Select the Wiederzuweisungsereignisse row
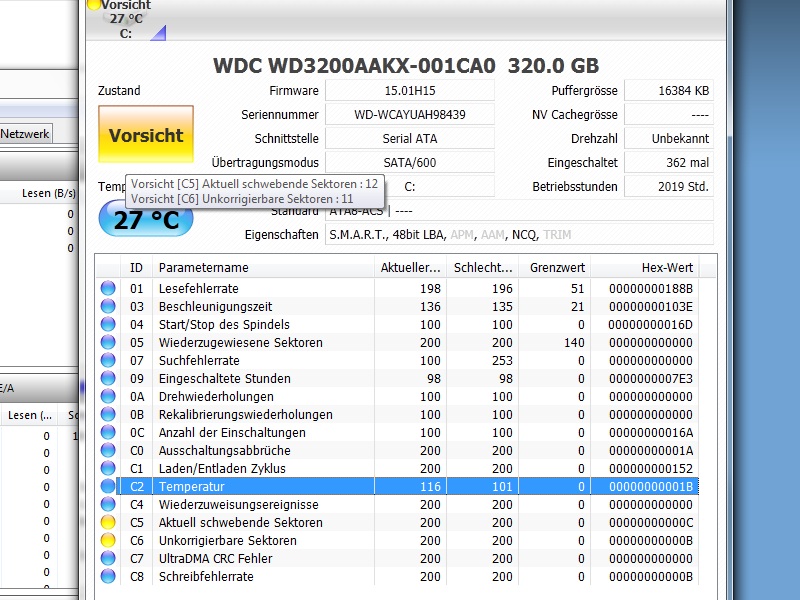The image size is (800, 600). (398, 504)
